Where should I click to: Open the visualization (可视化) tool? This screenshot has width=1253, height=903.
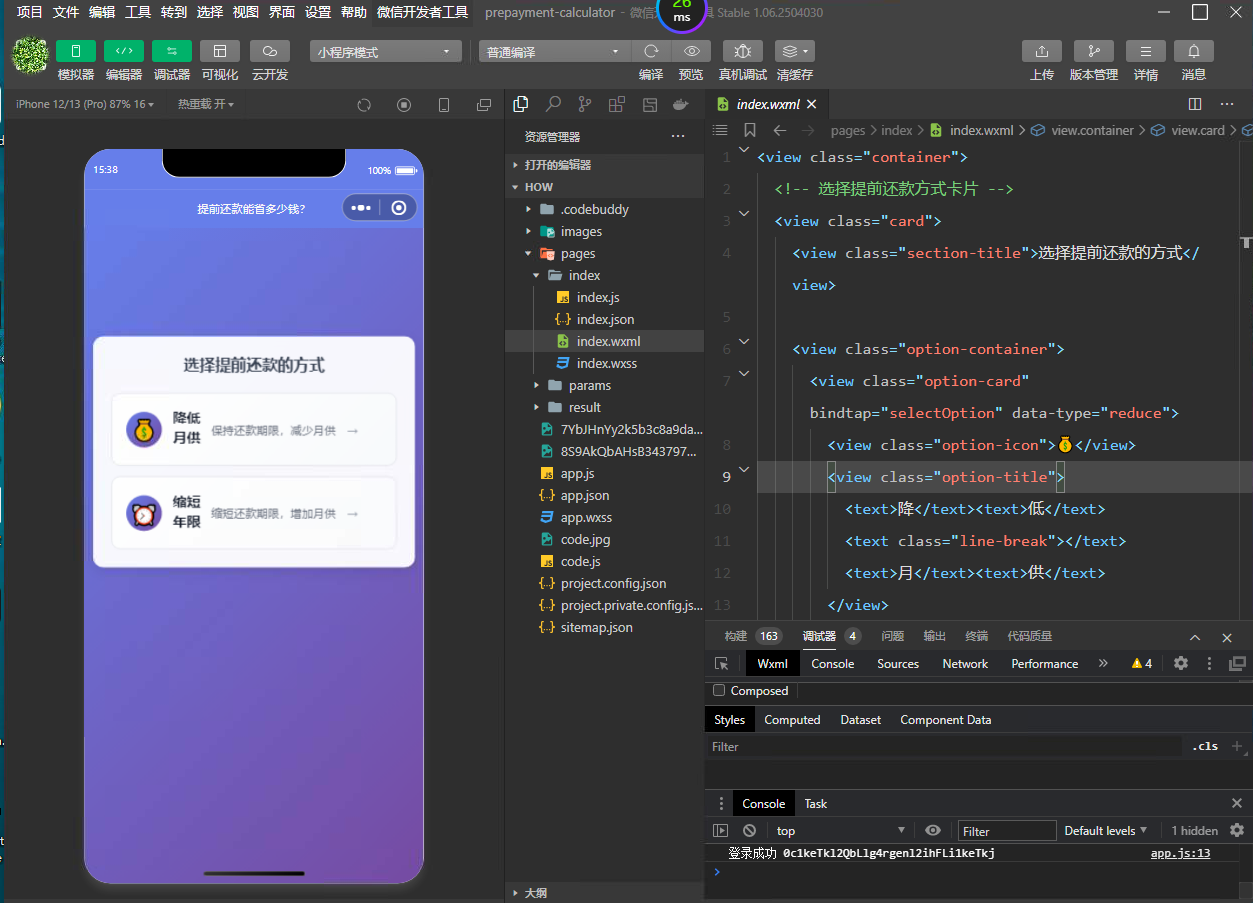220,51
